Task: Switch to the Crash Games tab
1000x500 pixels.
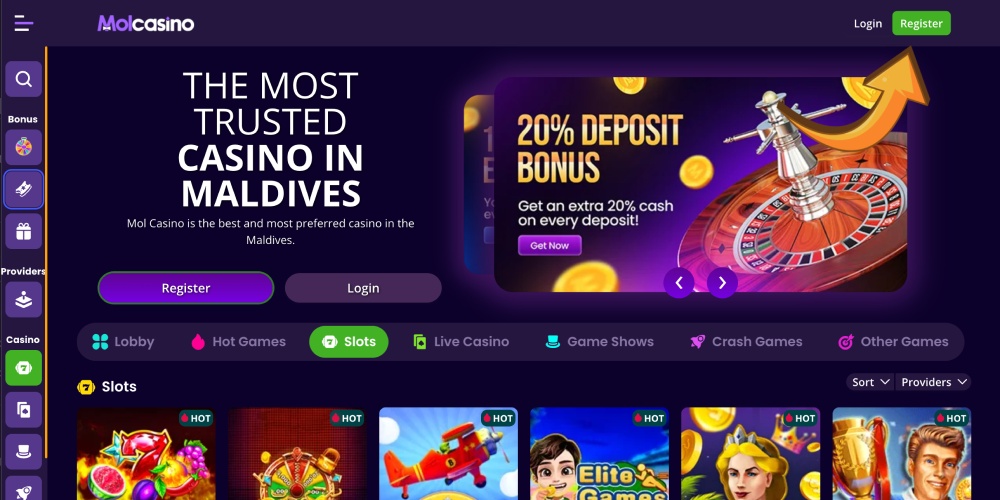Action: [746, 342]
